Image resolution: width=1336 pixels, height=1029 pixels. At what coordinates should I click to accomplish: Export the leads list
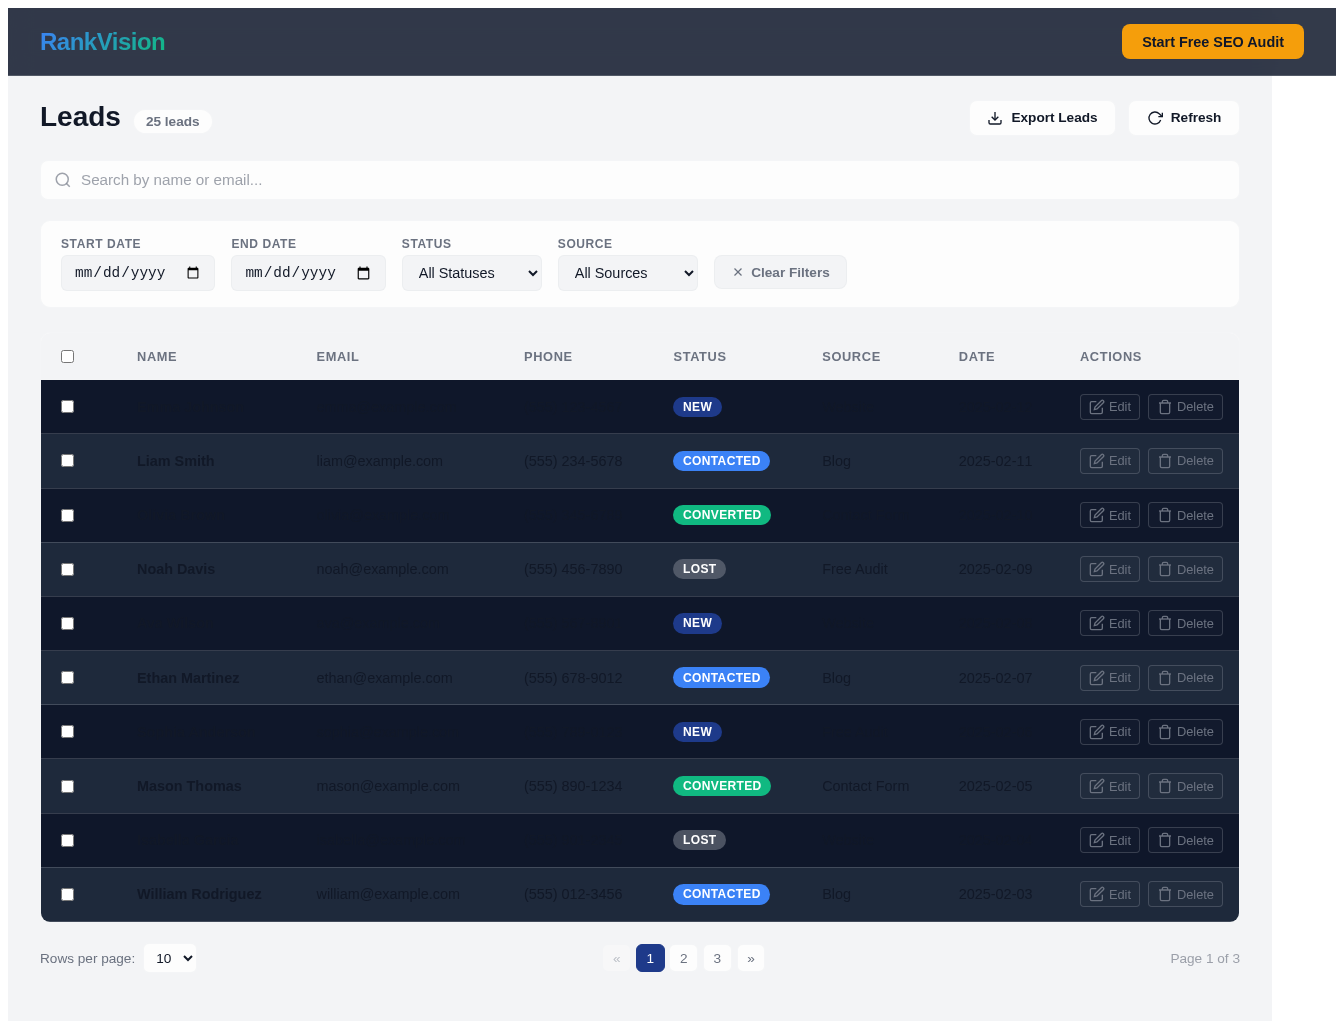[1042, 118]
